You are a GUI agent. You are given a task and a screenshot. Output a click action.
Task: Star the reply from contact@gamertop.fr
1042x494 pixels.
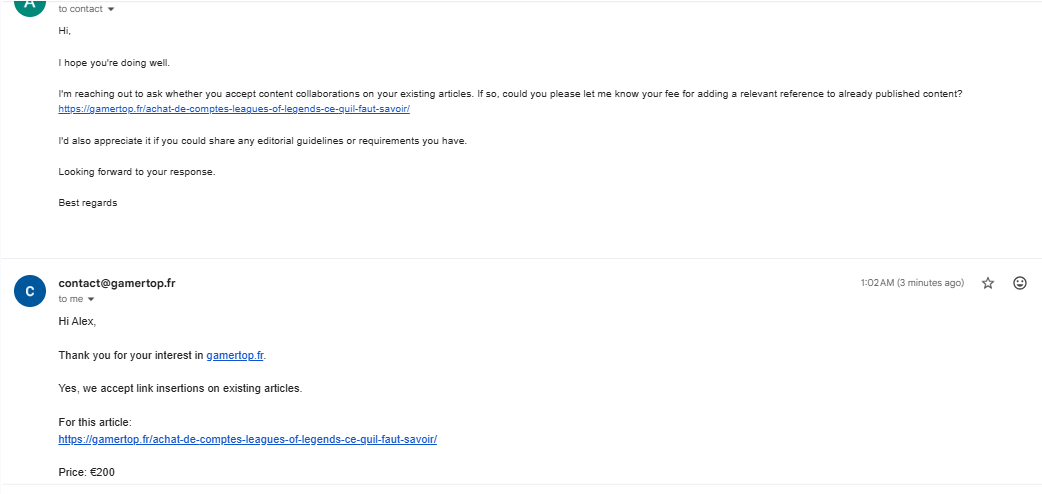pos(988,283)
